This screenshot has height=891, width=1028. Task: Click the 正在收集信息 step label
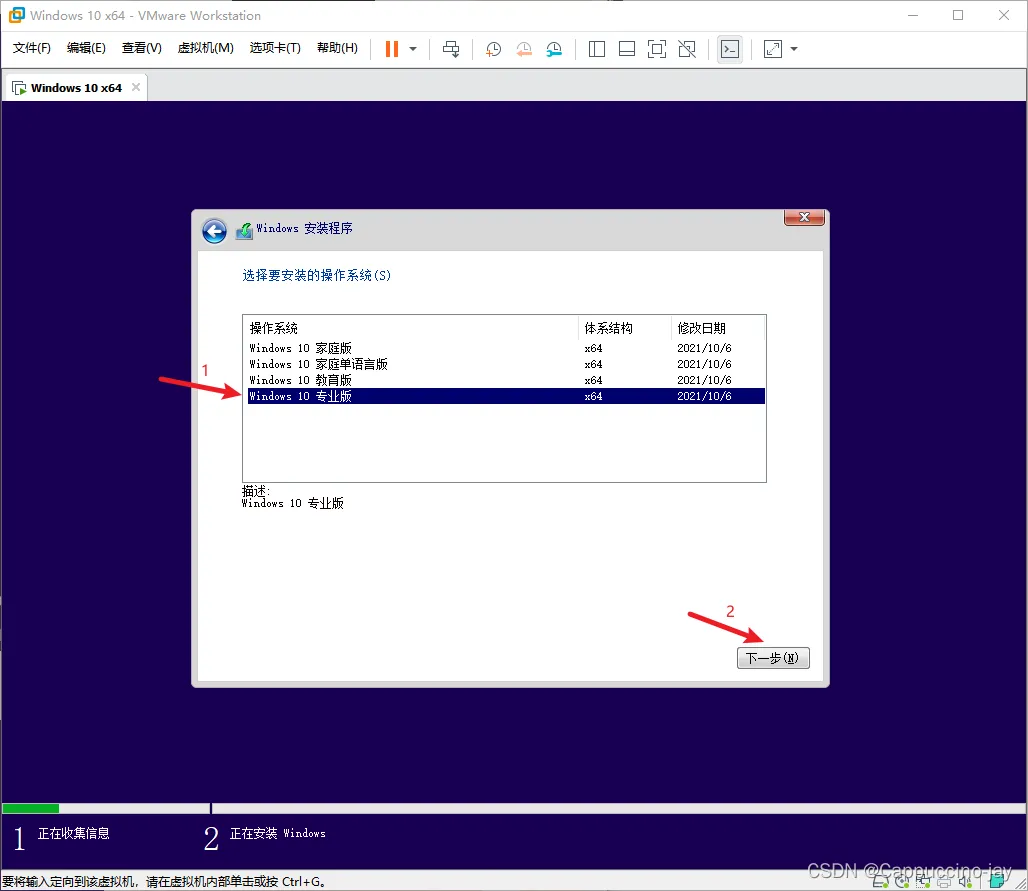coord(73,833)
